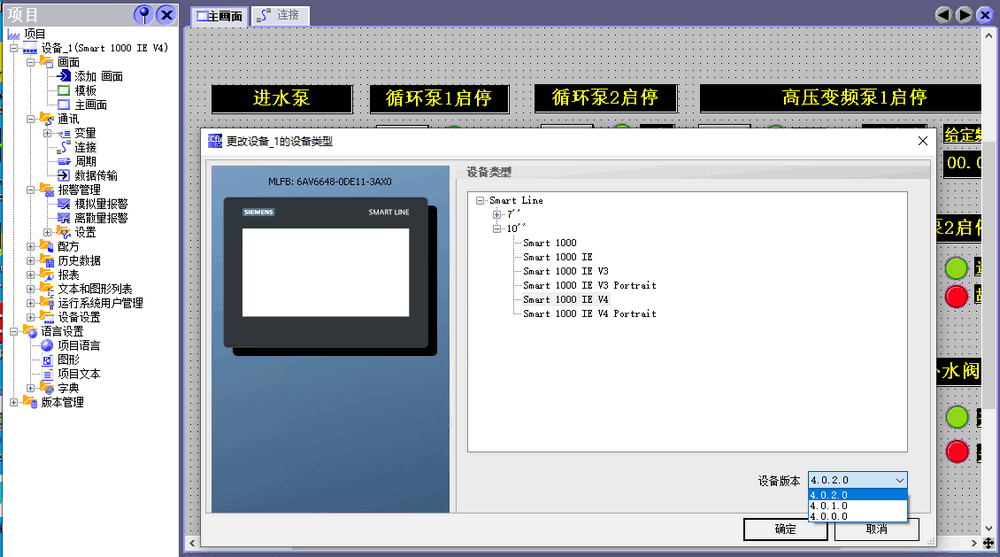Collapse the Smart Line root node
This screenshot has height=557, width=1000.
tap(480, 200)
